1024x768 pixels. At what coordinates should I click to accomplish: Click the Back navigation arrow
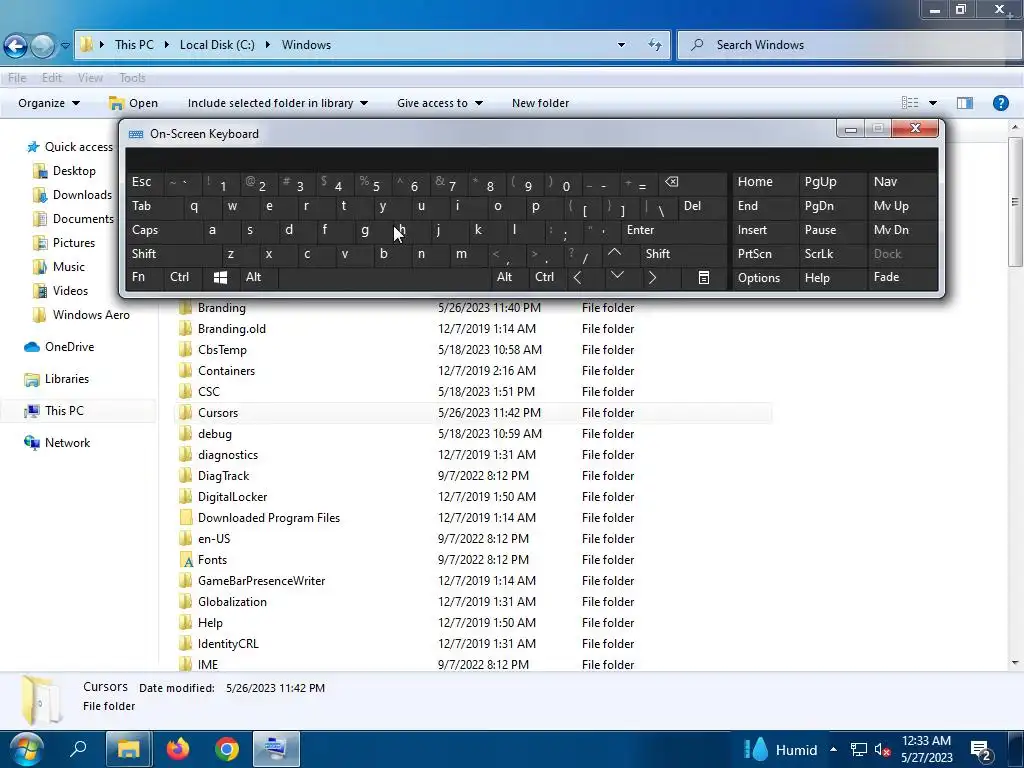click(x=16, y=46)
